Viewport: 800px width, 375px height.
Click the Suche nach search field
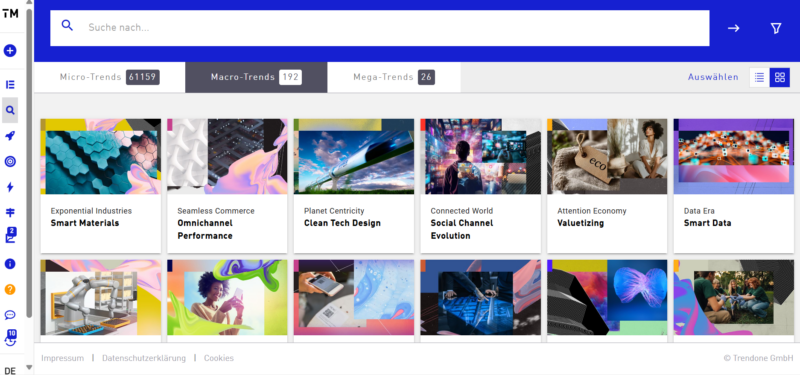tap(380, 28)
